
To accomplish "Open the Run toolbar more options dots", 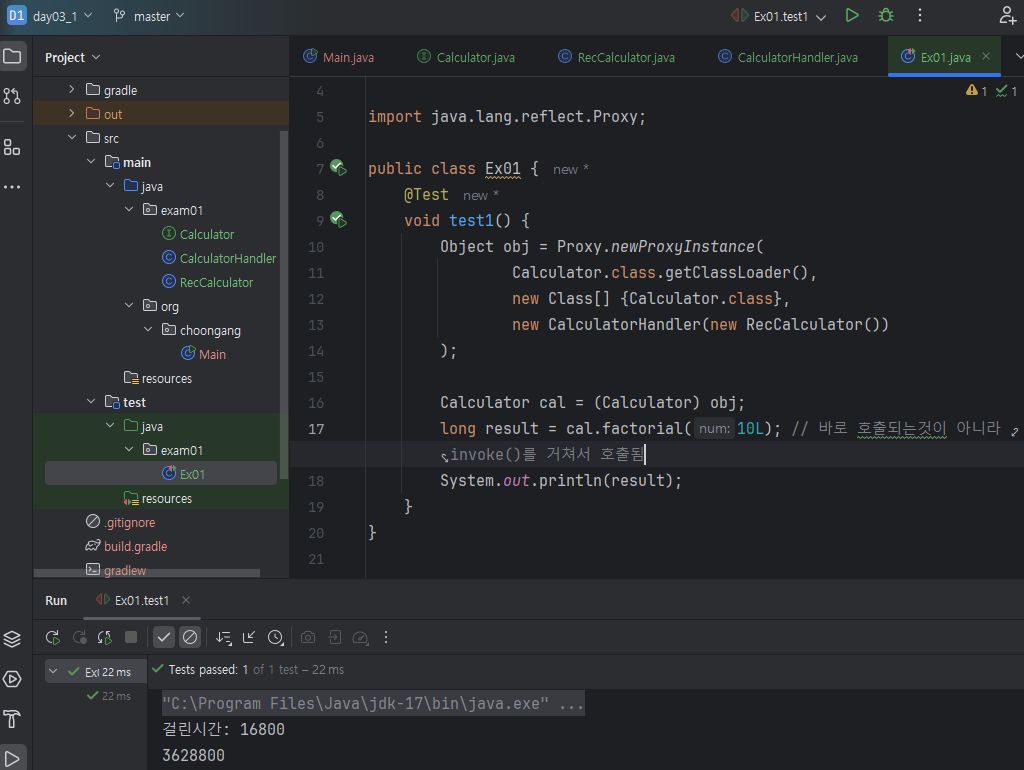I will (x=386, y=637).
